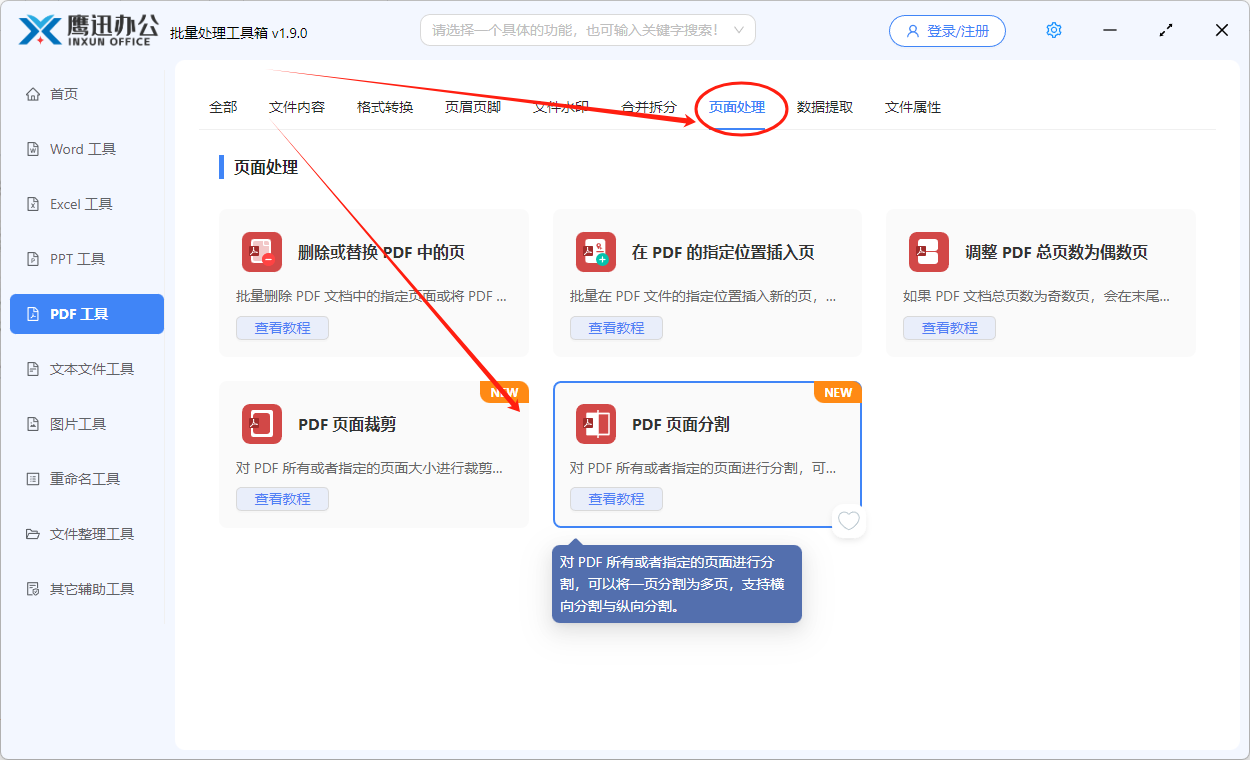Open Excel 工具 in the sidebar
This screenshot has height=760, width=1250.
point(87,204)
